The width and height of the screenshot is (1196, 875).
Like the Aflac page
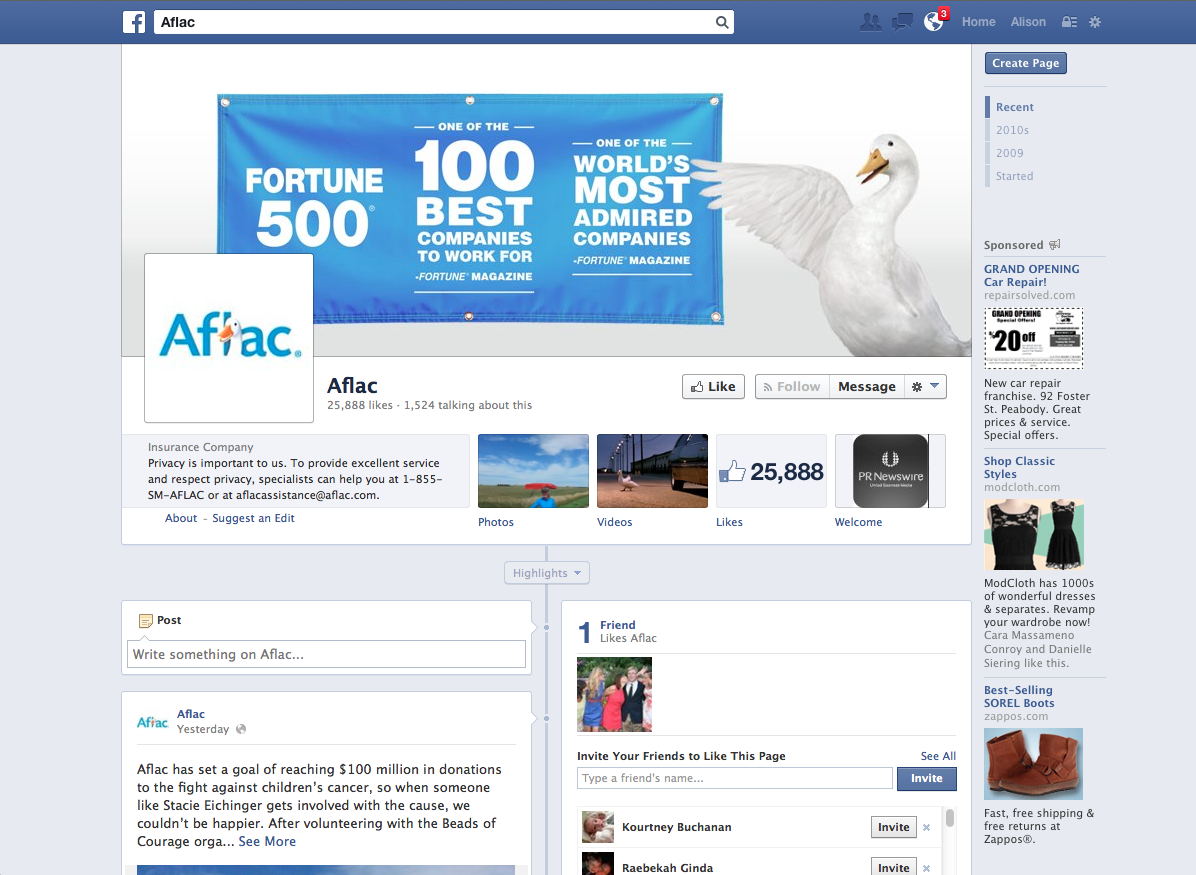click(x=713, y=386)
